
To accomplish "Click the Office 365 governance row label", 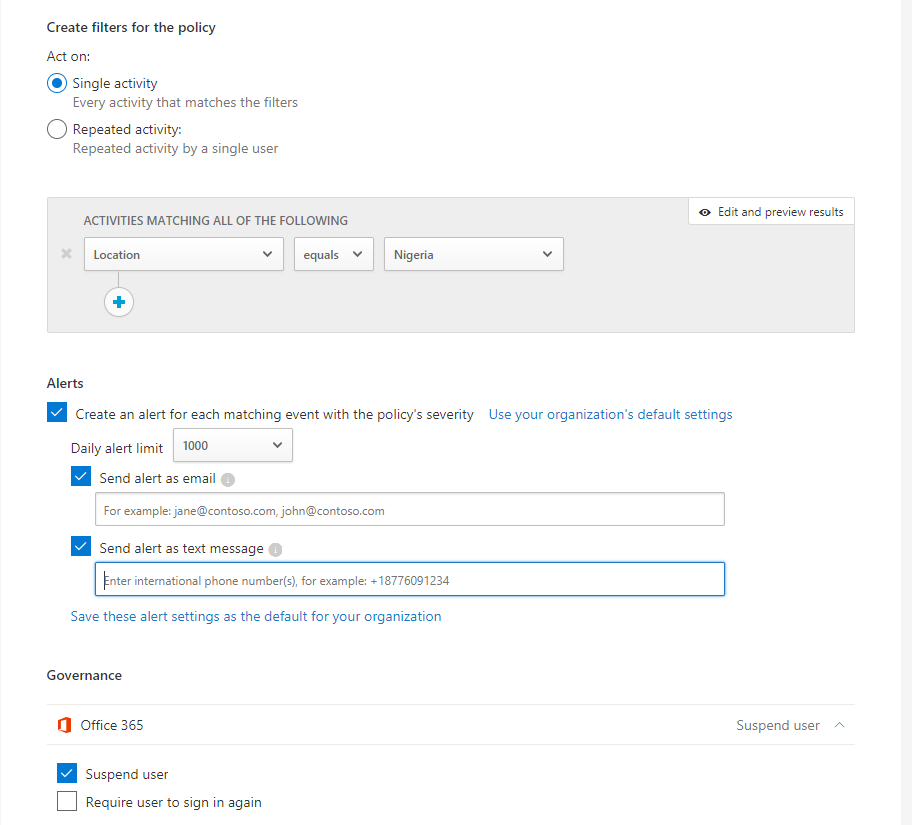I will 112,725.
